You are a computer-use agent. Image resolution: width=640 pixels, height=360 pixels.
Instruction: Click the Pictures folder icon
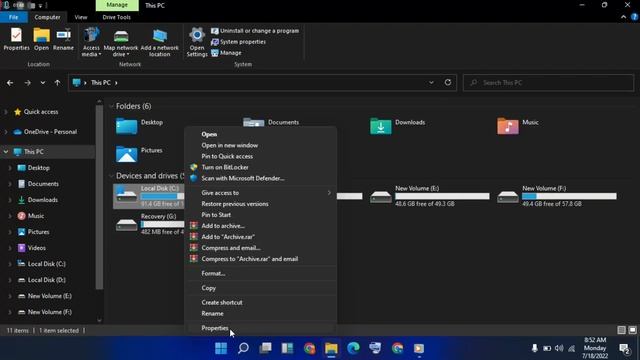(126, 154)
